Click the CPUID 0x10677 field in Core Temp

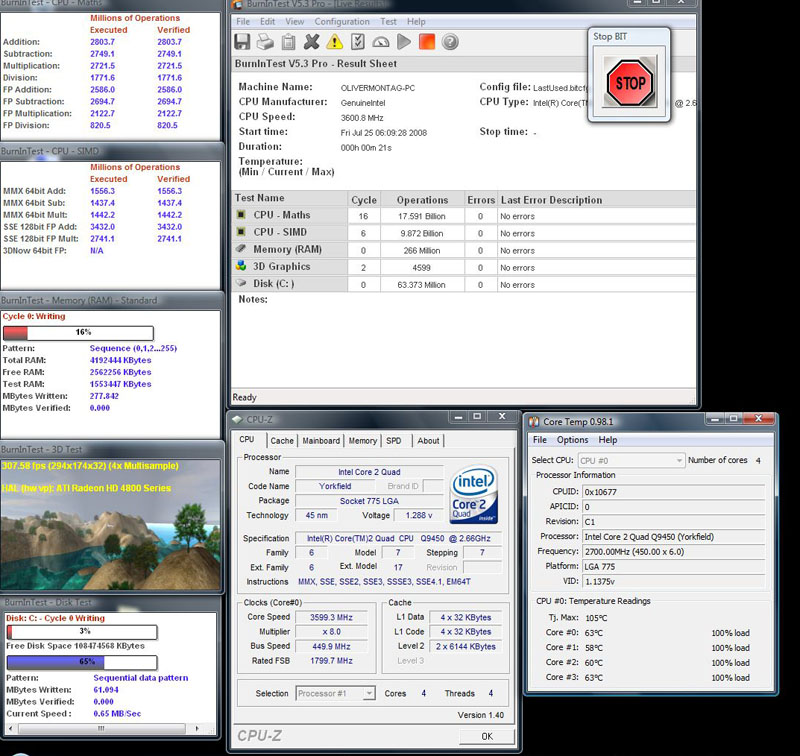tap(673, 492)
